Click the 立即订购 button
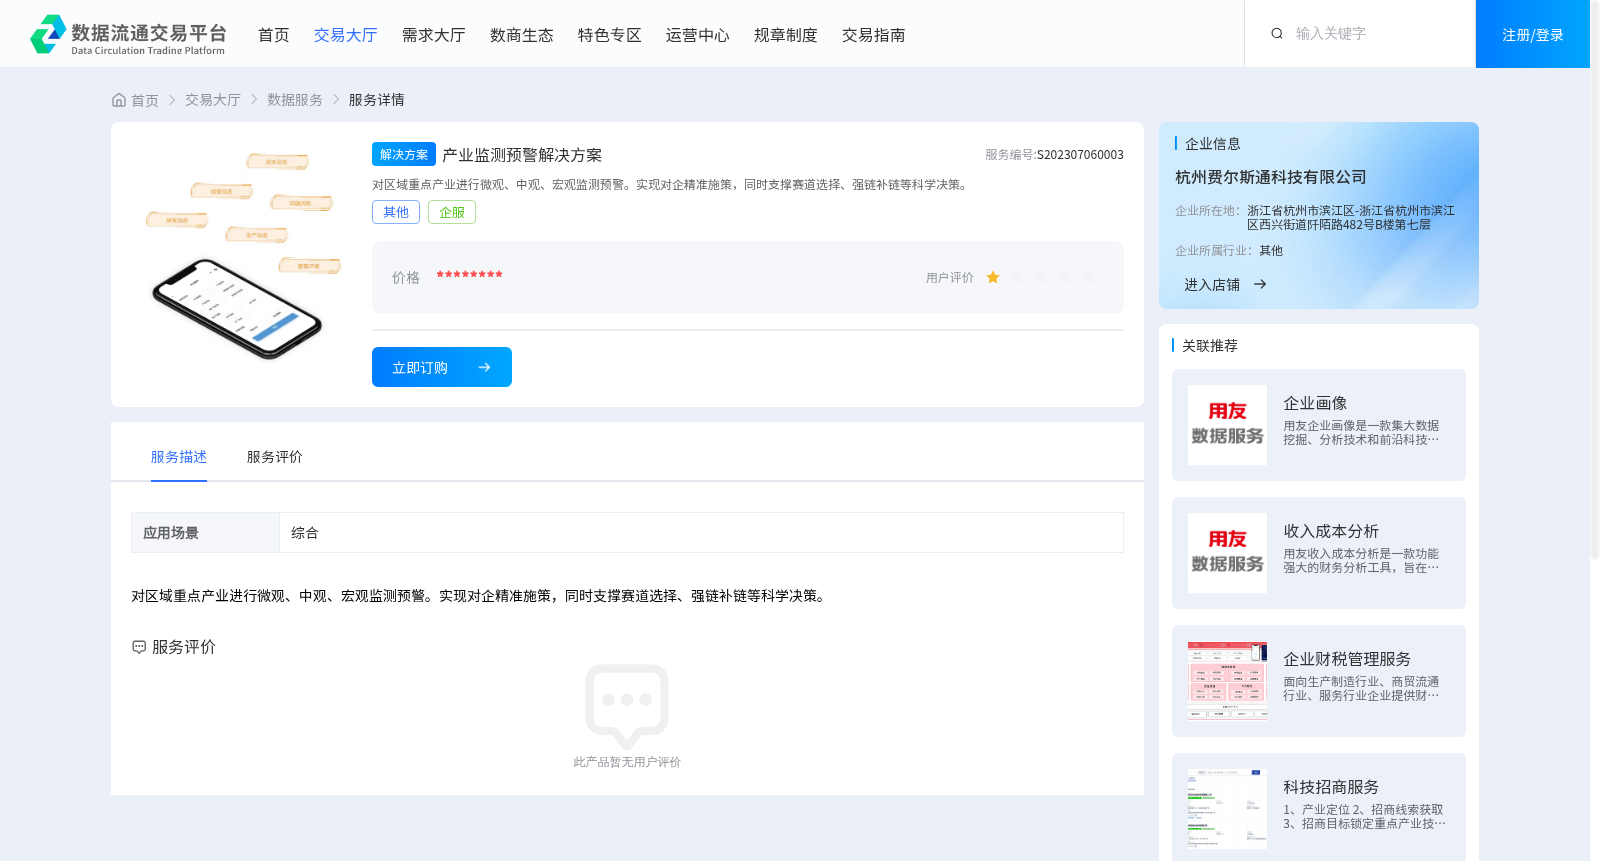This screenshot has width=1600, height=861. point(442,367)
